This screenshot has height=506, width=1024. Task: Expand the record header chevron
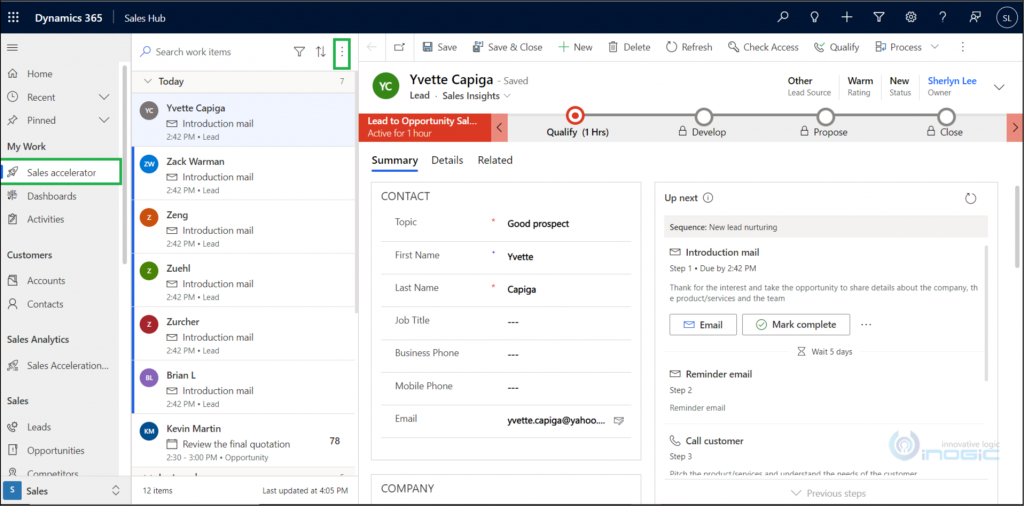999,87
